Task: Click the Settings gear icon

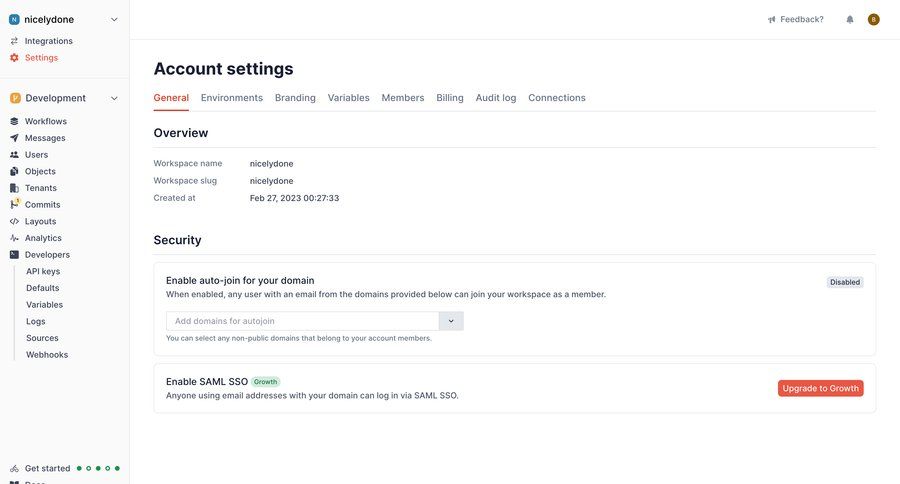Action: pyautogui.click(x=14, y=58)
